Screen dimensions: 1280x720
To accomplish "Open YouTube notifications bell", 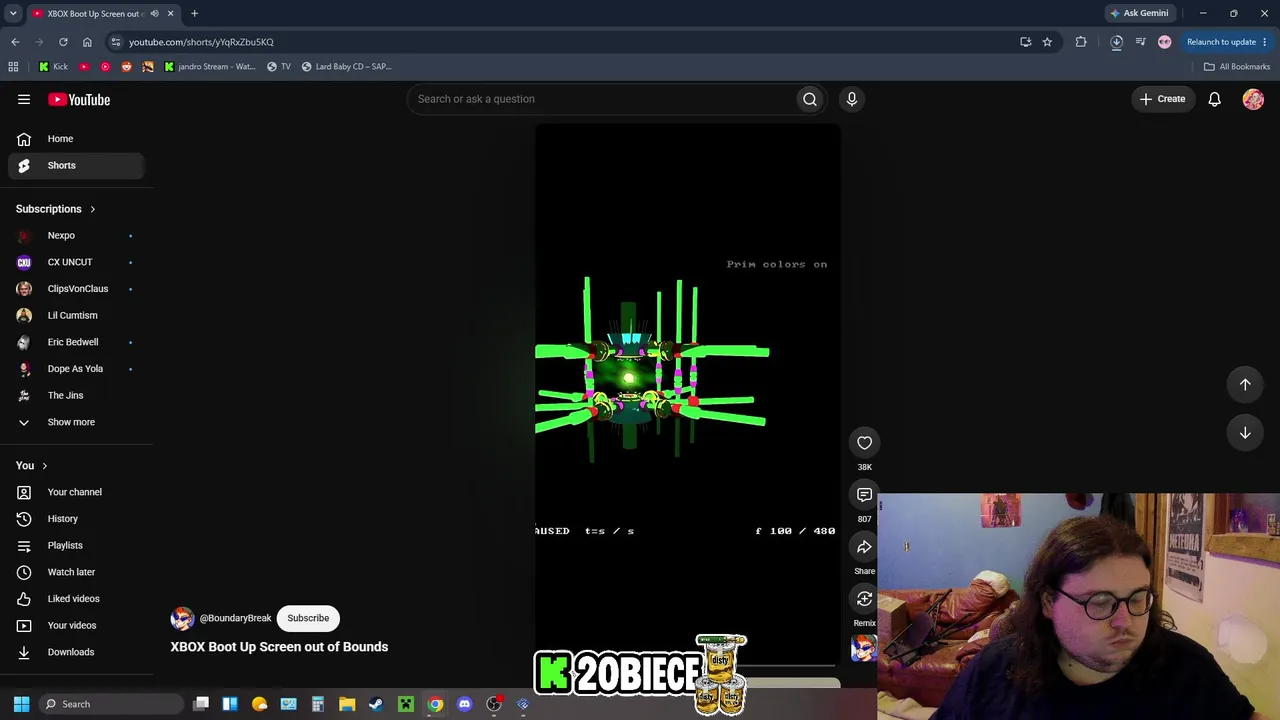I will (x=1214, y=99).
